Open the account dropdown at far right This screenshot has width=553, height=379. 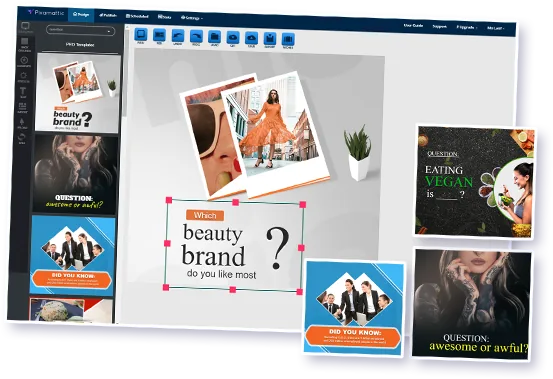[x=496, y=28]
